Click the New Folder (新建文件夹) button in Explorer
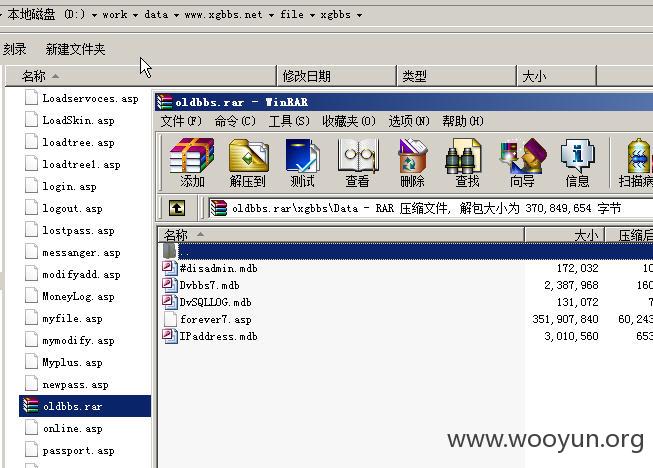This screenshot has height=468, width=653. [x=75, y=49]
